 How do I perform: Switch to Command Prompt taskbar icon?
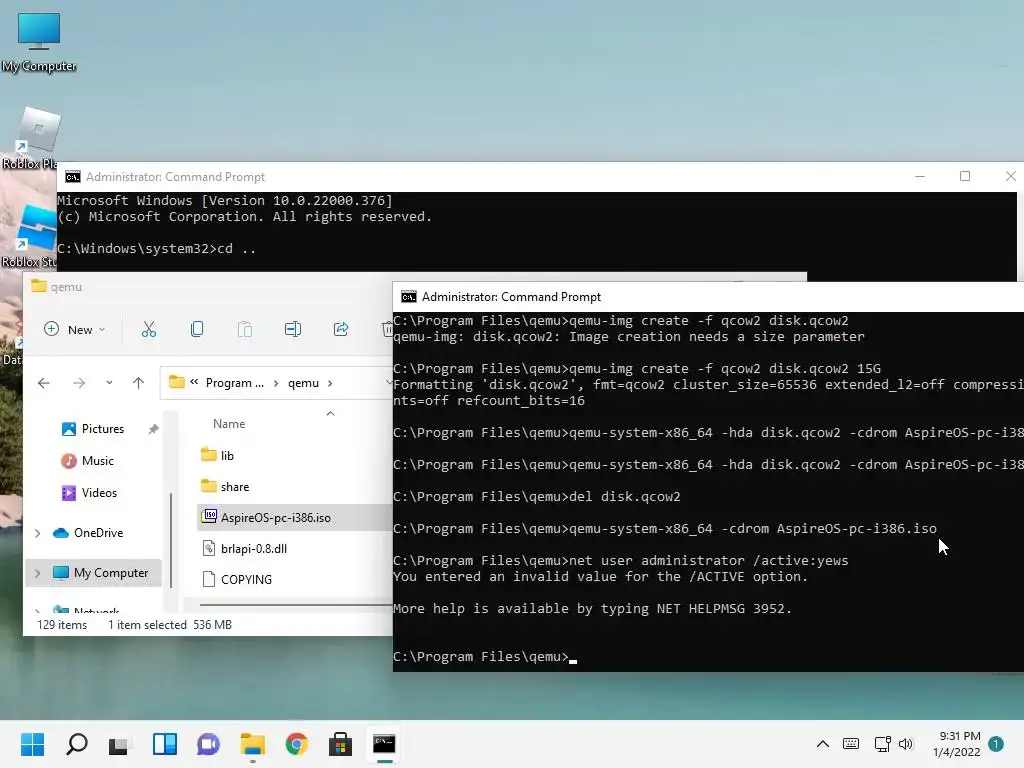pos(384,744)
